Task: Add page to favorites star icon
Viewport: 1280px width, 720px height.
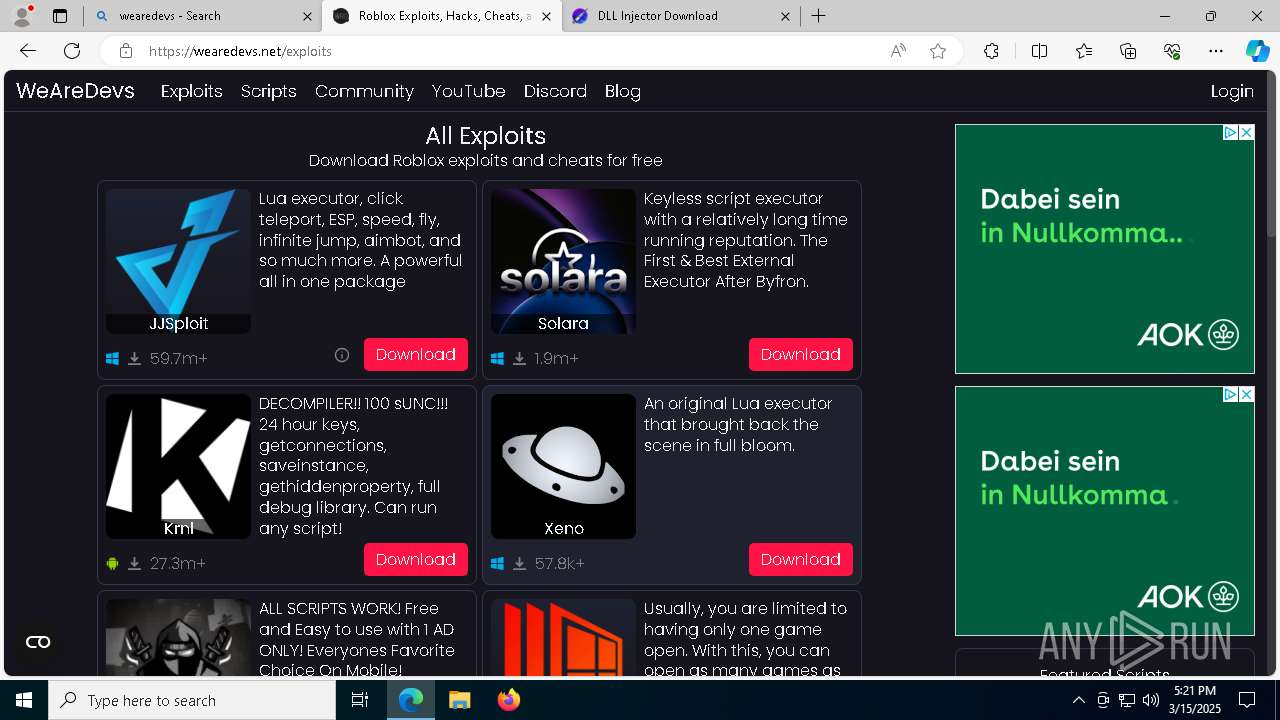Action: [x=937, y=51]
